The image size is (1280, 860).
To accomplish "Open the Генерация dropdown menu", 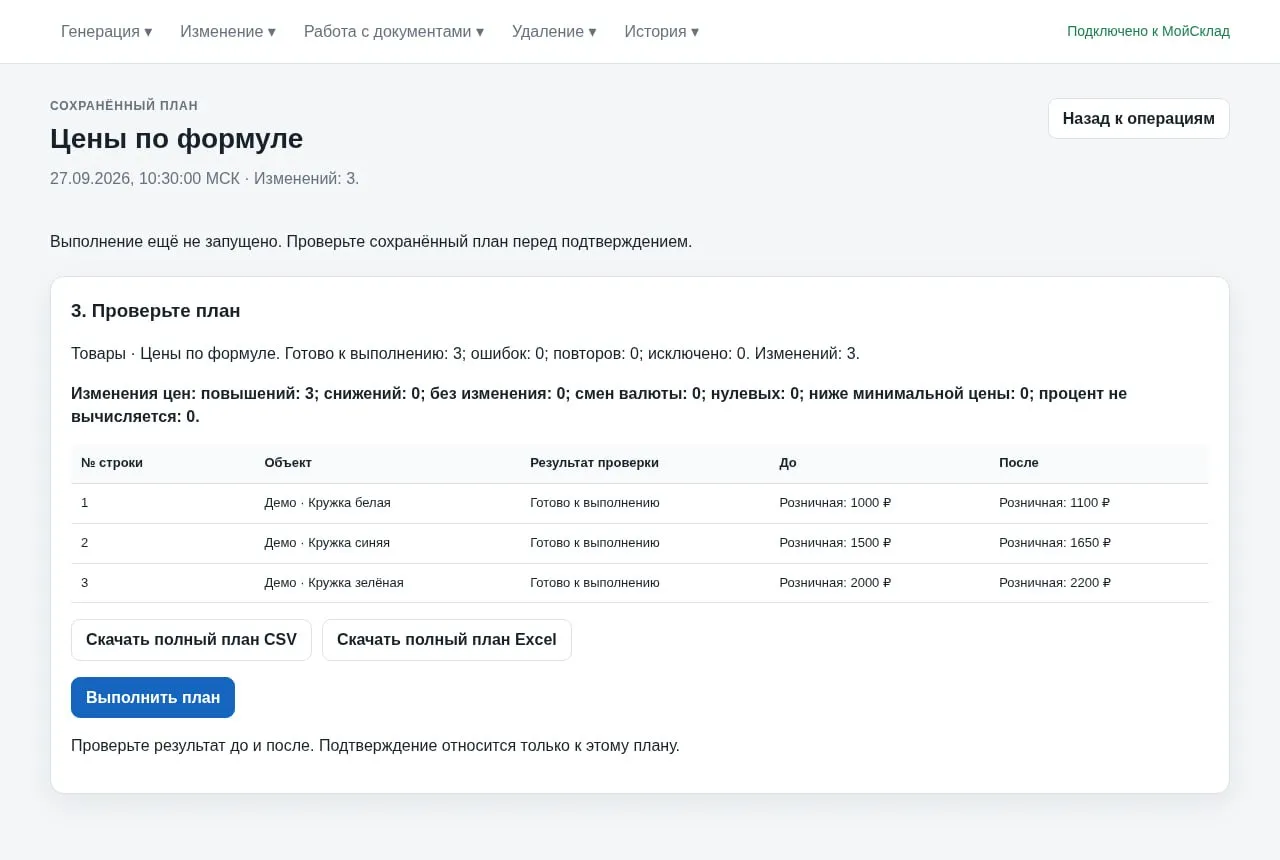I will [106, 31].
